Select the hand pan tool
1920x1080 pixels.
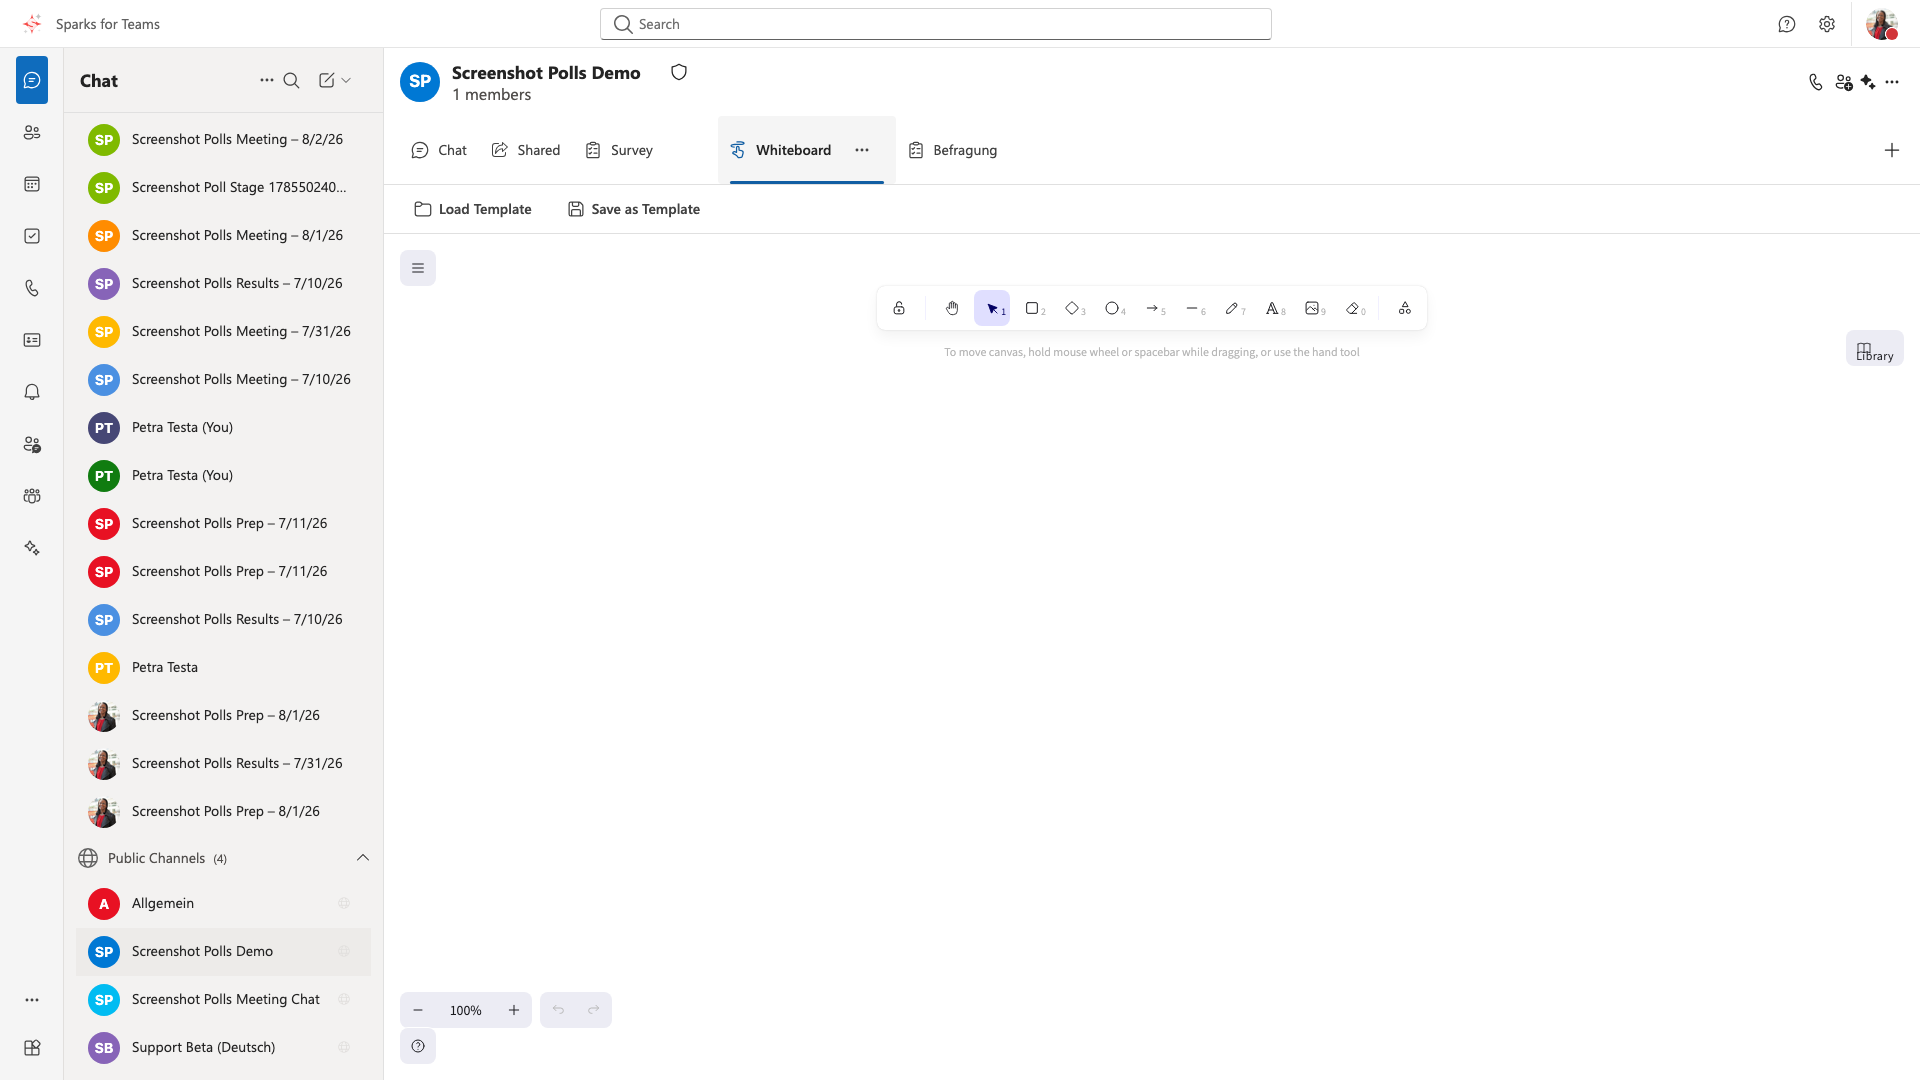point(952,308)
